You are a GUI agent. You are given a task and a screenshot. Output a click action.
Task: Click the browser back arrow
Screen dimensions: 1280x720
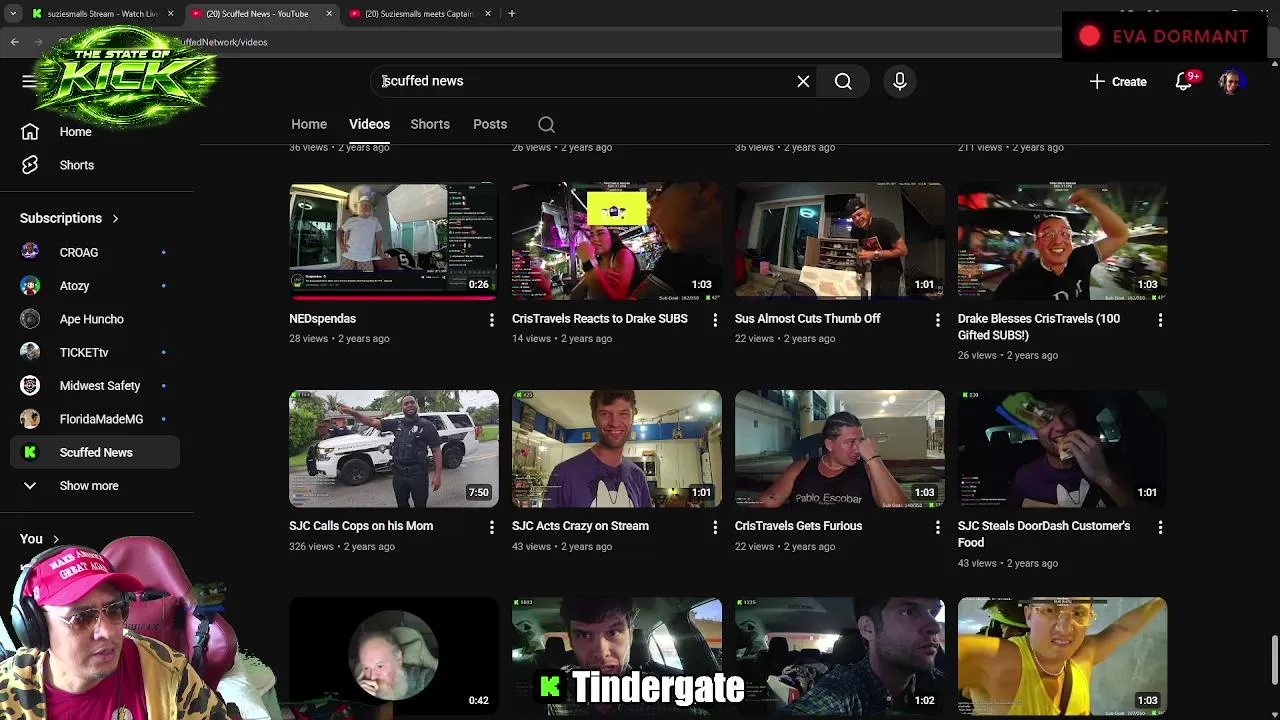point(15,42)
